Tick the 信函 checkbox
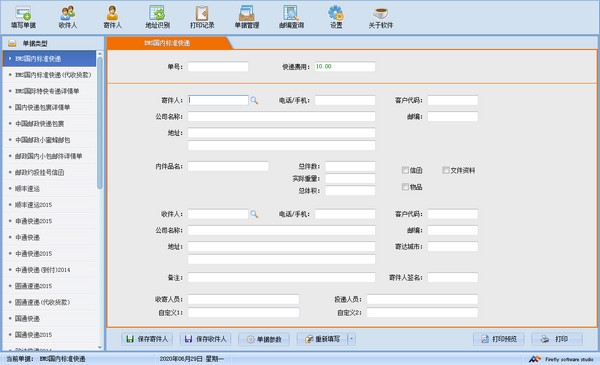 click(405, 170)
